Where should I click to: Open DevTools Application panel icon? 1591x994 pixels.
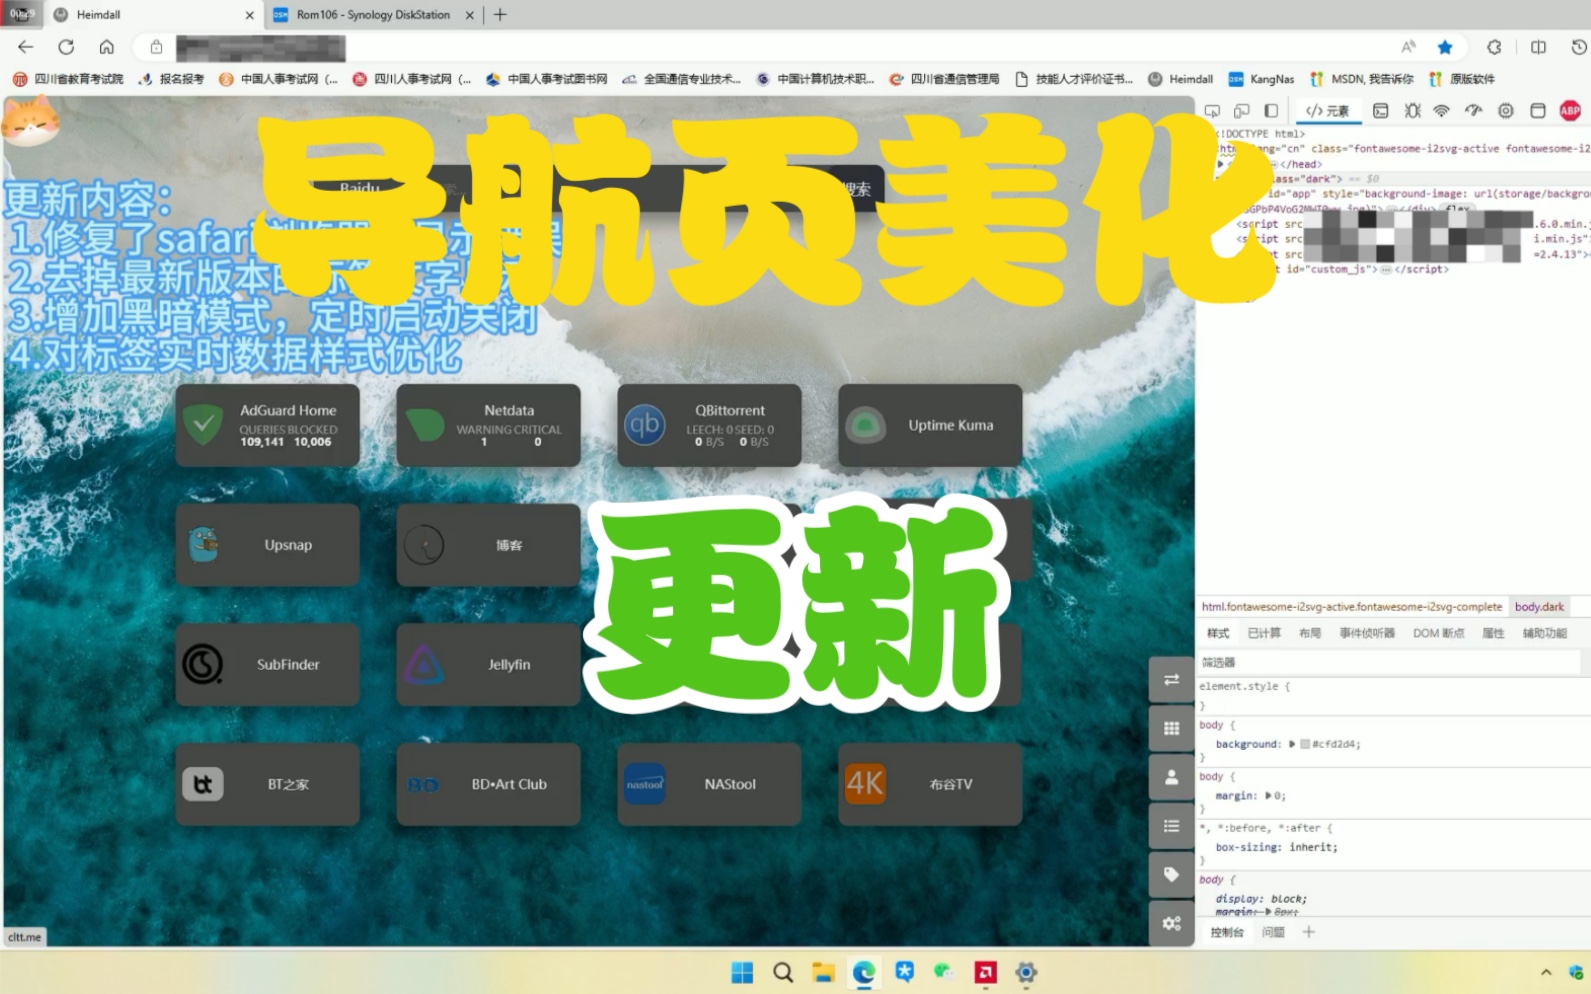point(1538,111)
